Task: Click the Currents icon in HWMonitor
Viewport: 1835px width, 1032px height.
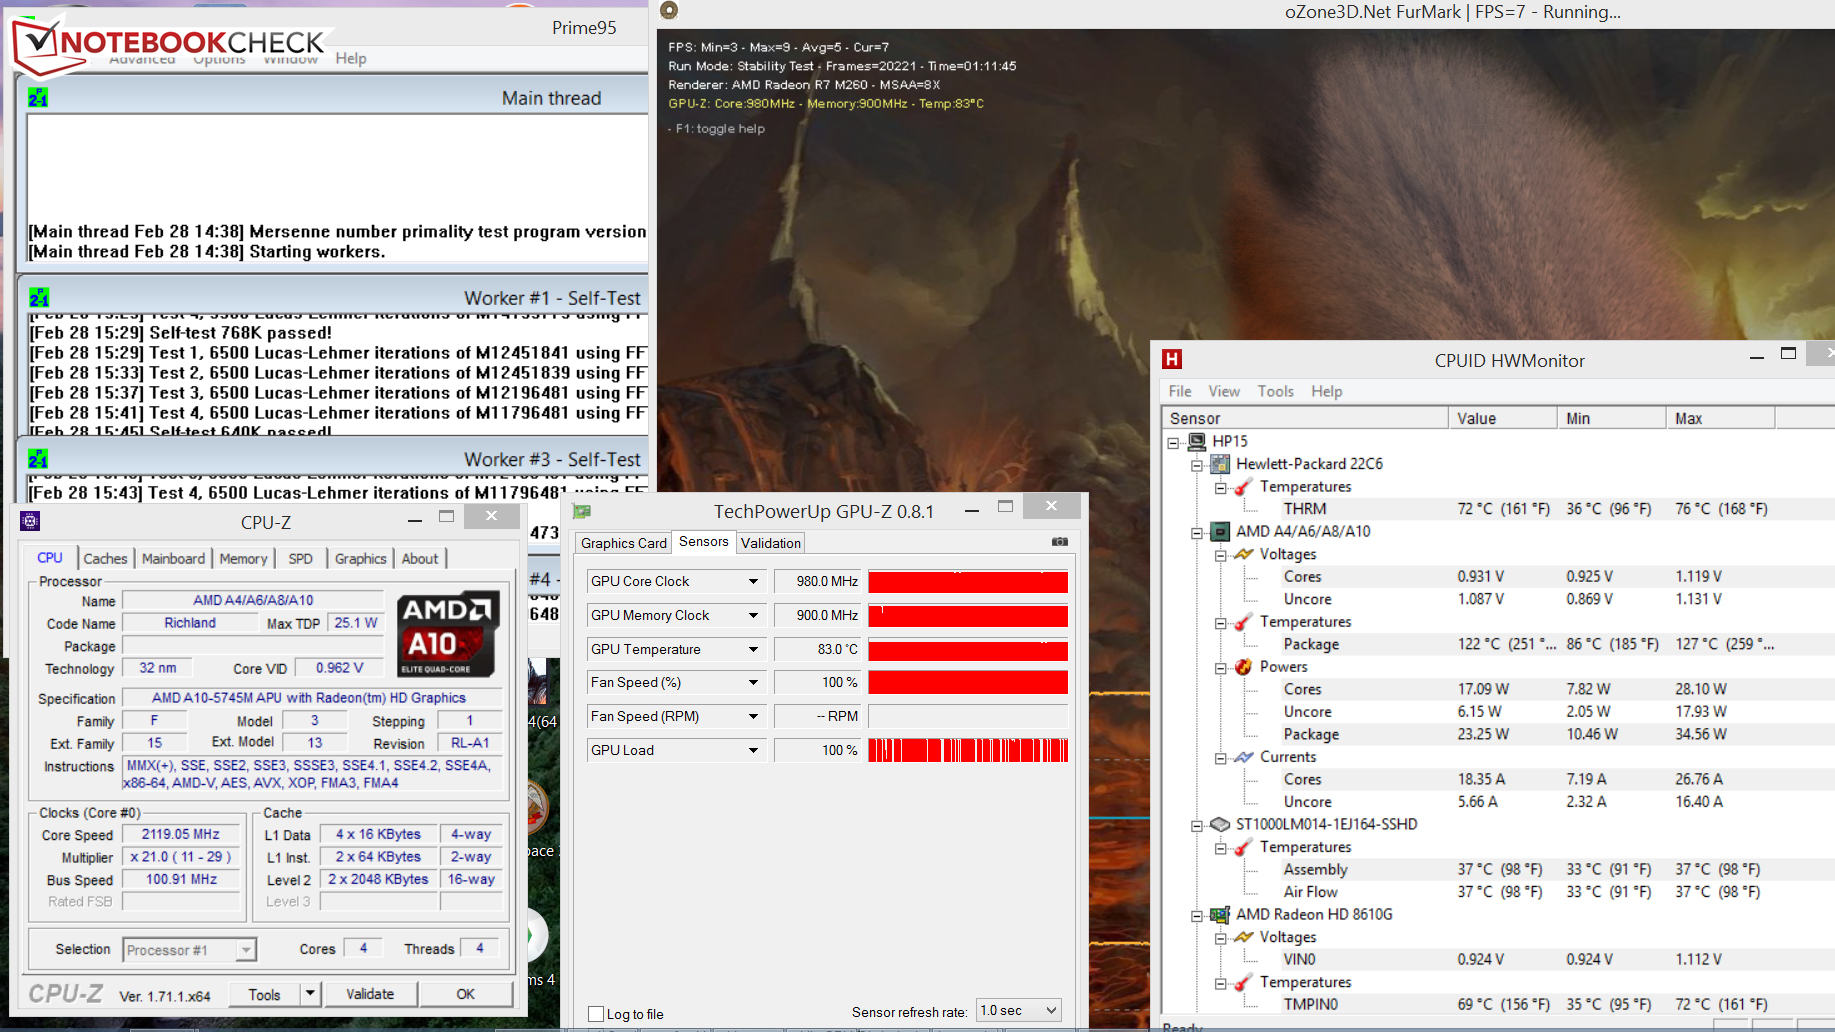Action: pos(1243,757)
